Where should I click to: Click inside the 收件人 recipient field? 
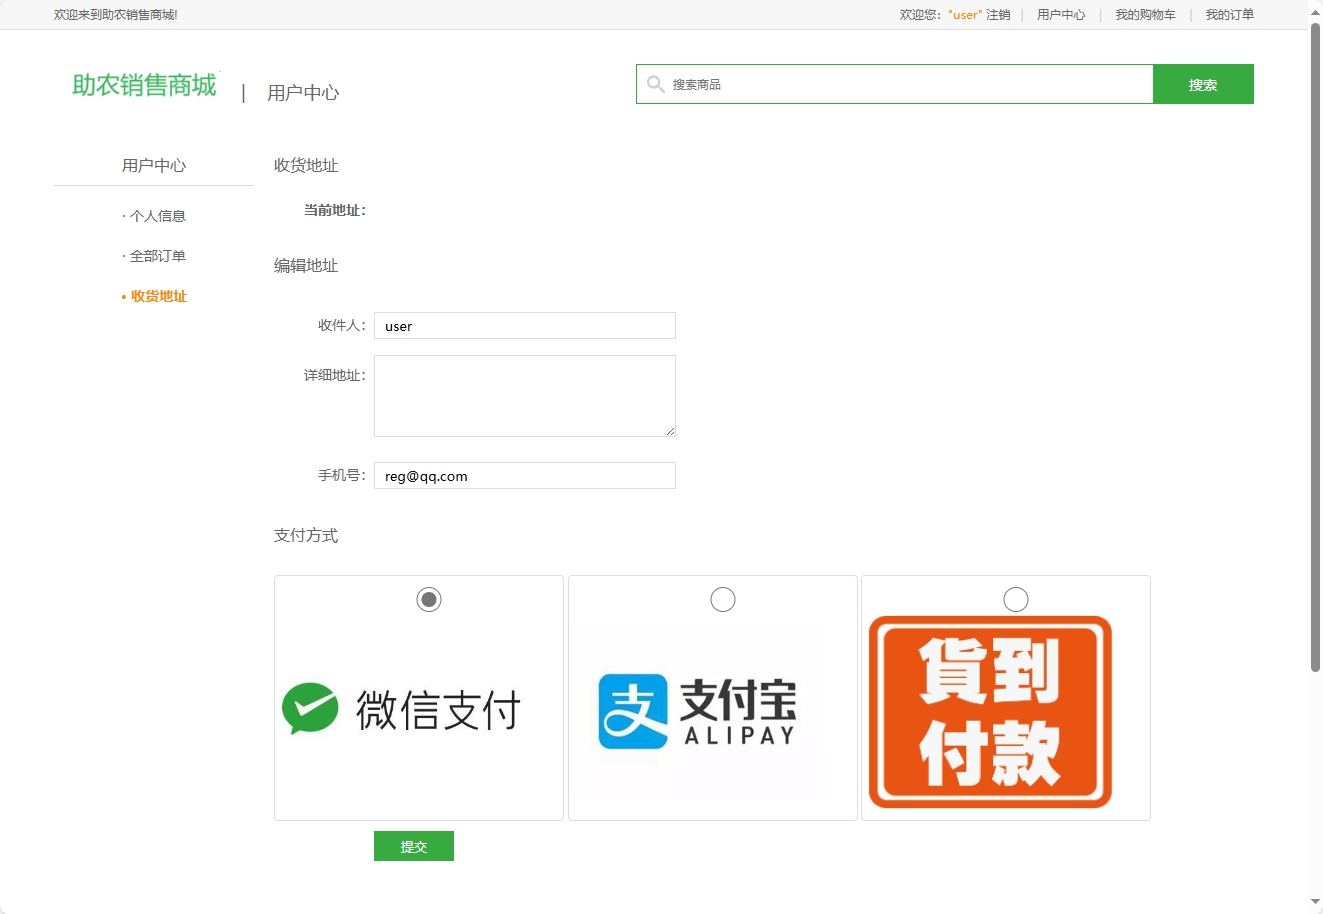coord(524,325)
